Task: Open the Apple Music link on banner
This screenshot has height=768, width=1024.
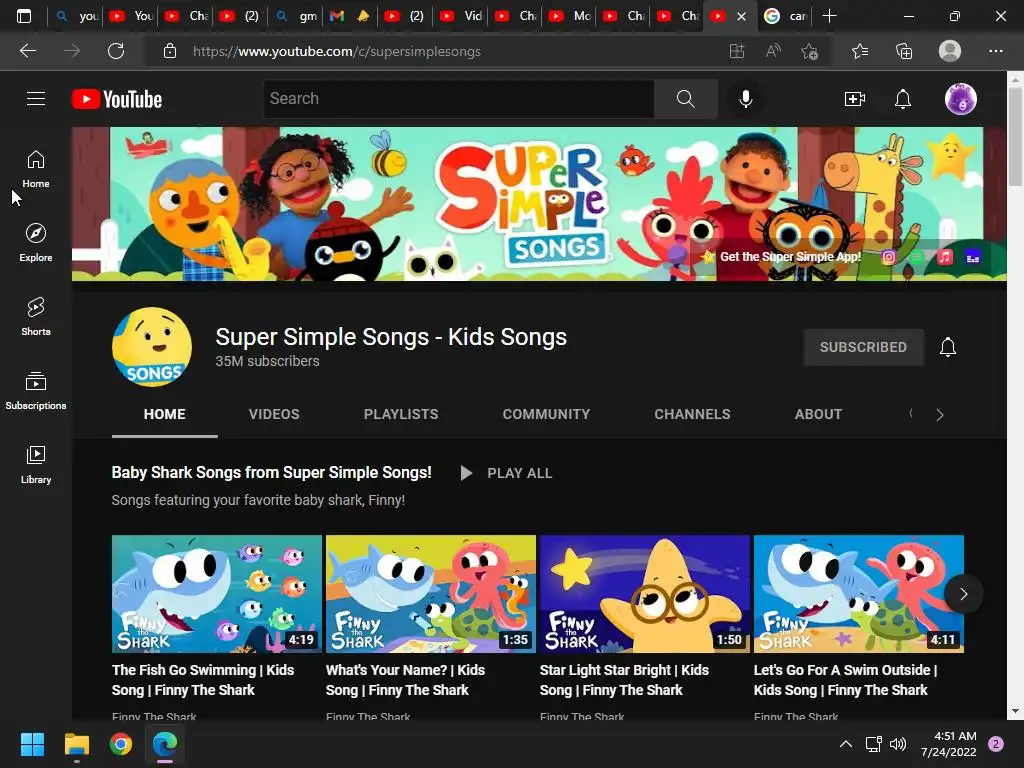Action: tap(945, 257)
